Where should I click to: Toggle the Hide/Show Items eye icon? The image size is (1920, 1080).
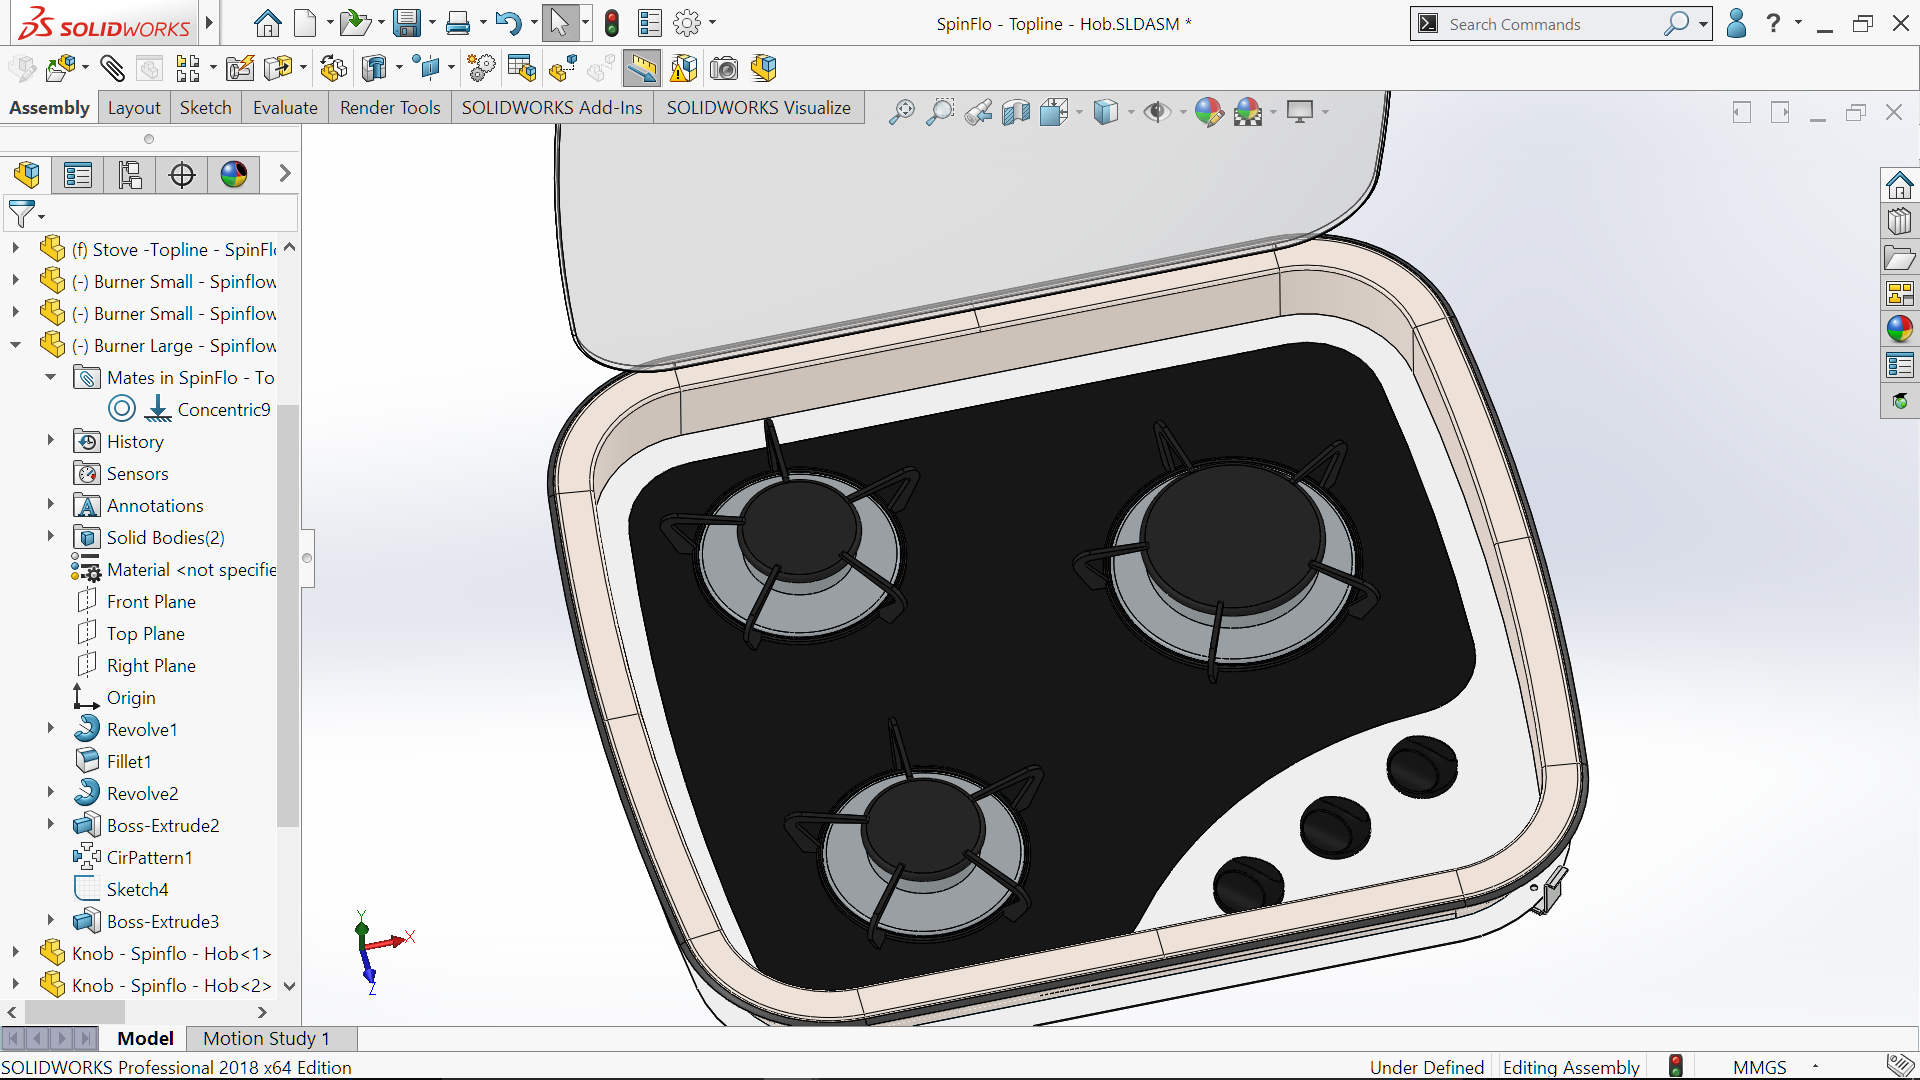(1157, 112)
